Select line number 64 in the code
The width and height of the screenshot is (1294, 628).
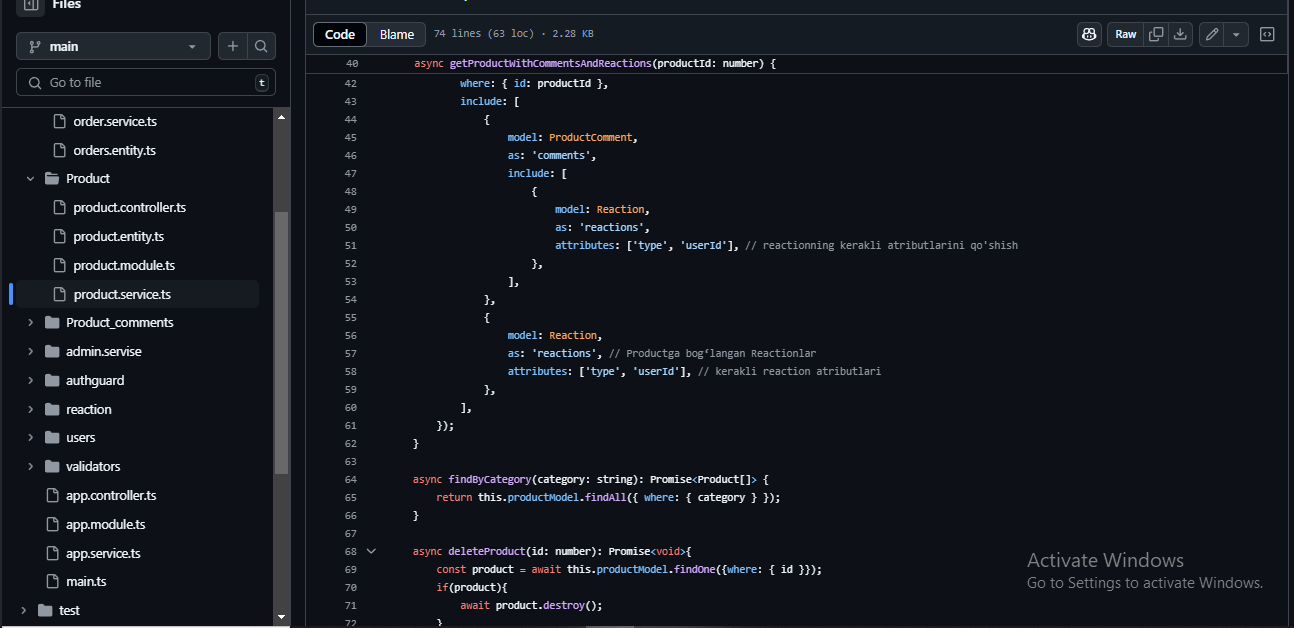pos(350,479)
